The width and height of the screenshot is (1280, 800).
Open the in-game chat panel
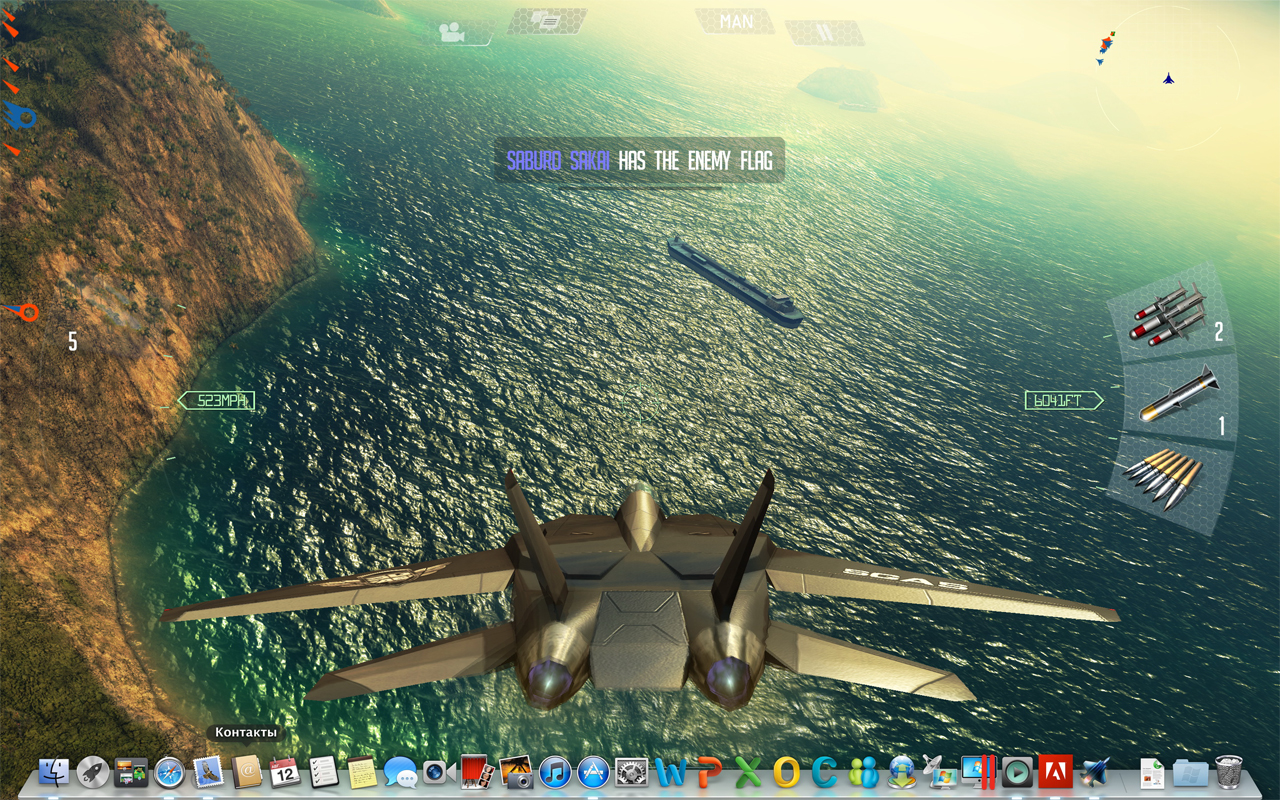point(545,21)
